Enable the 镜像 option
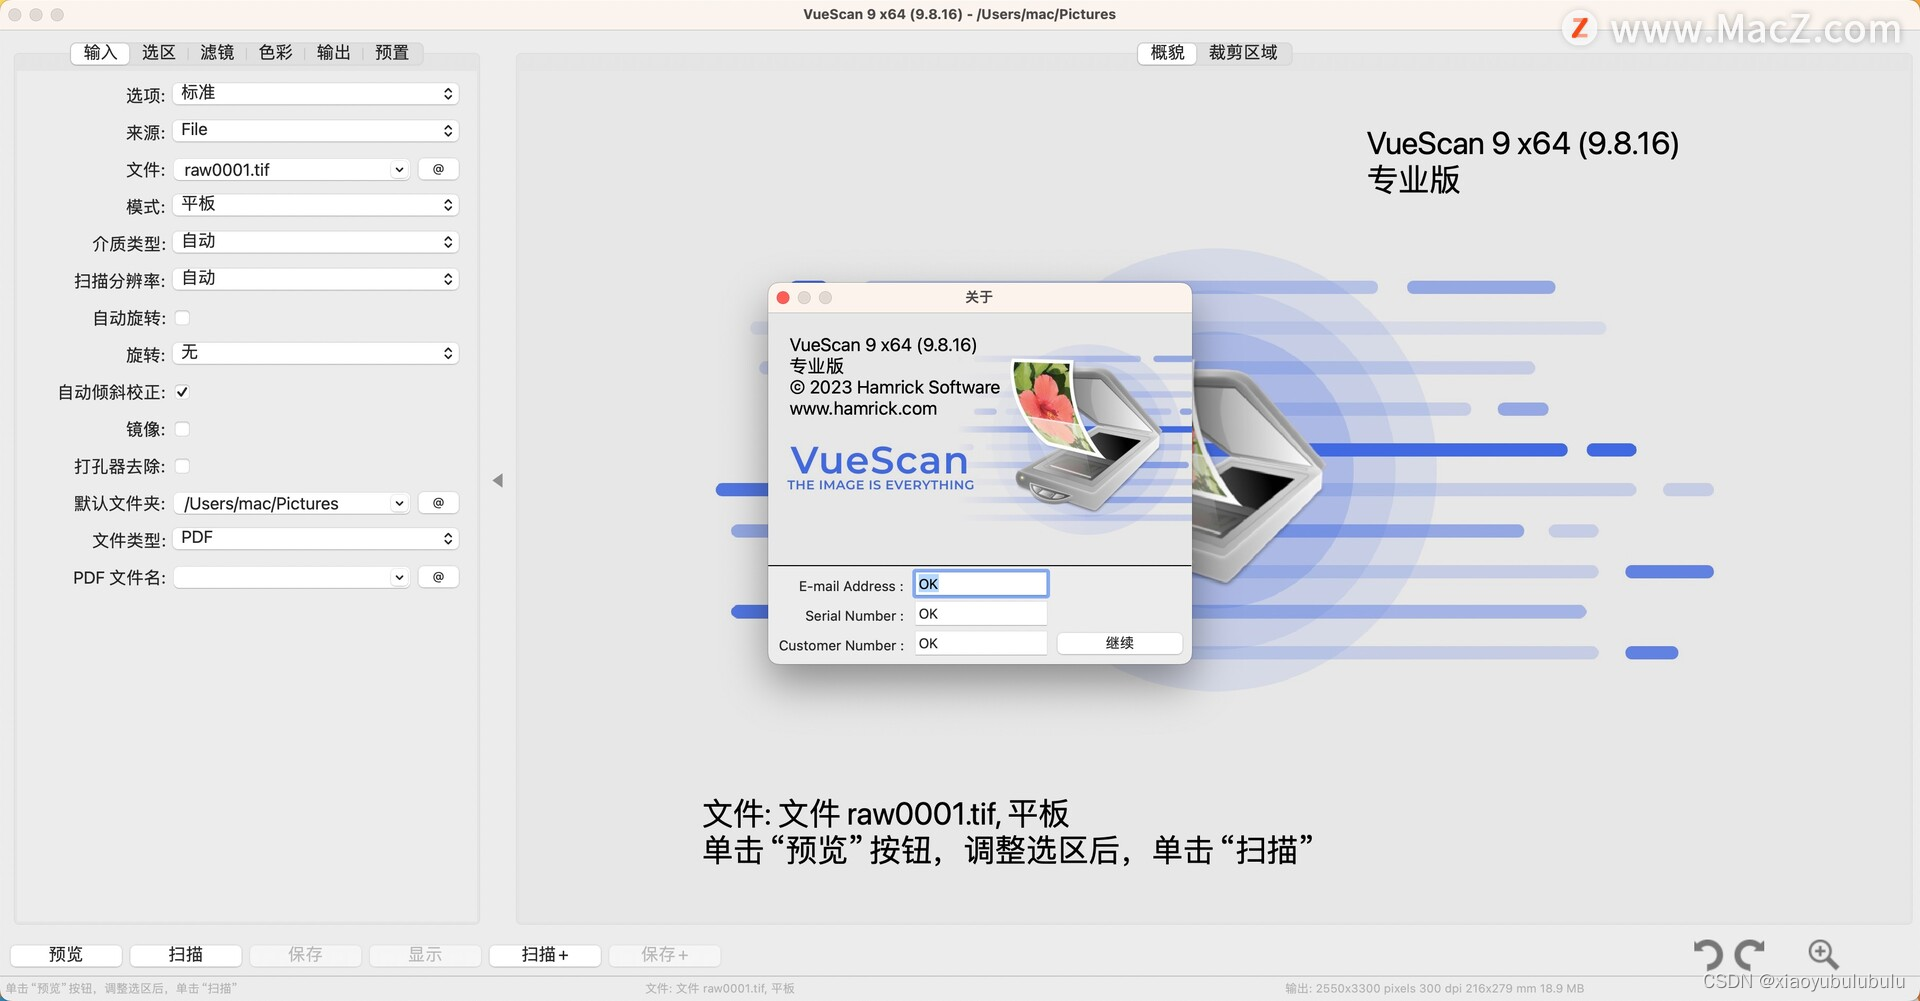This screenshot has width=1920, height=1001. (183, 428)
